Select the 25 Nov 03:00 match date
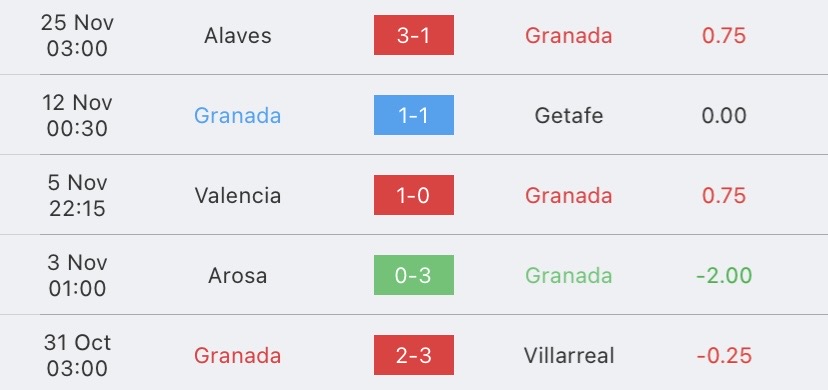 [x=77, y=35]
